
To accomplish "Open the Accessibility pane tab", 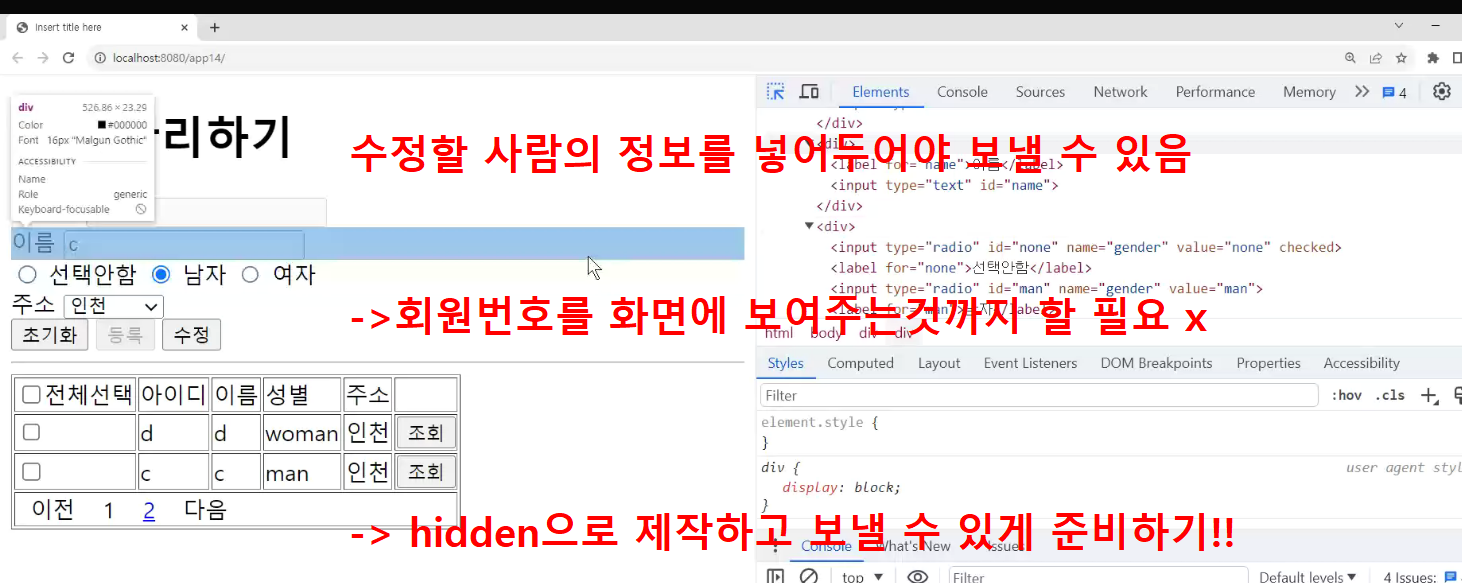I will tap(1361, 363).
